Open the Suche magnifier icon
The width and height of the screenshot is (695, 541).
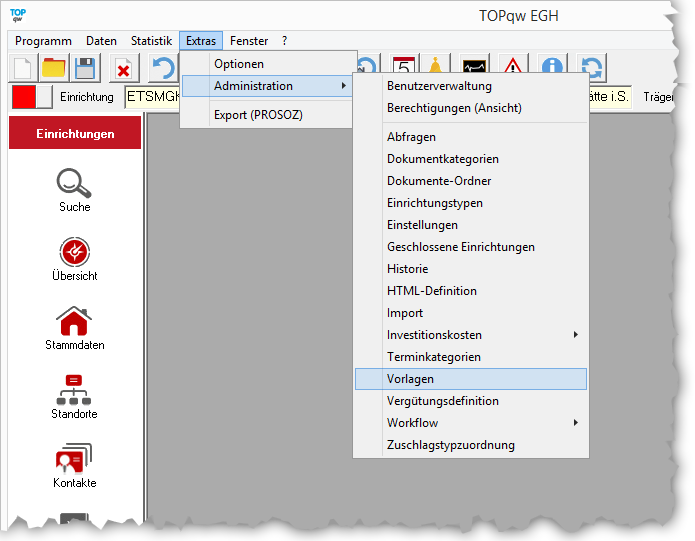click(74, 183)
